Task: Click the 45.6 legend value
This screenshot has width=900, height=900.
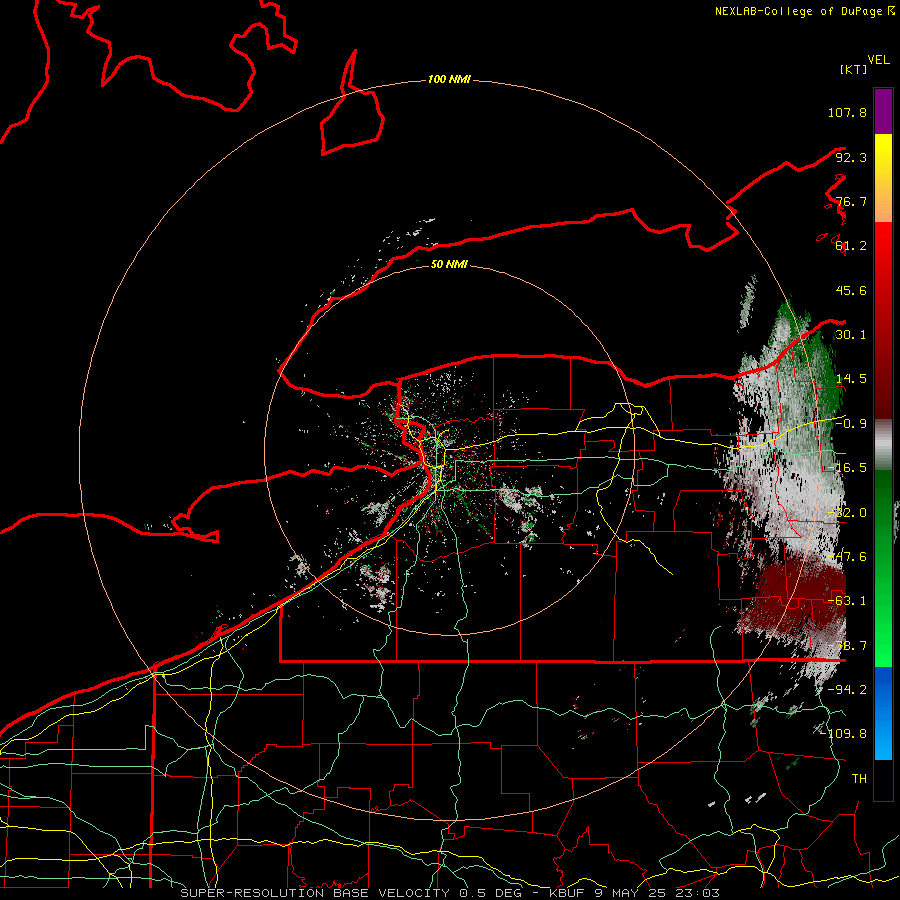Action: click(x=851, y=290)
